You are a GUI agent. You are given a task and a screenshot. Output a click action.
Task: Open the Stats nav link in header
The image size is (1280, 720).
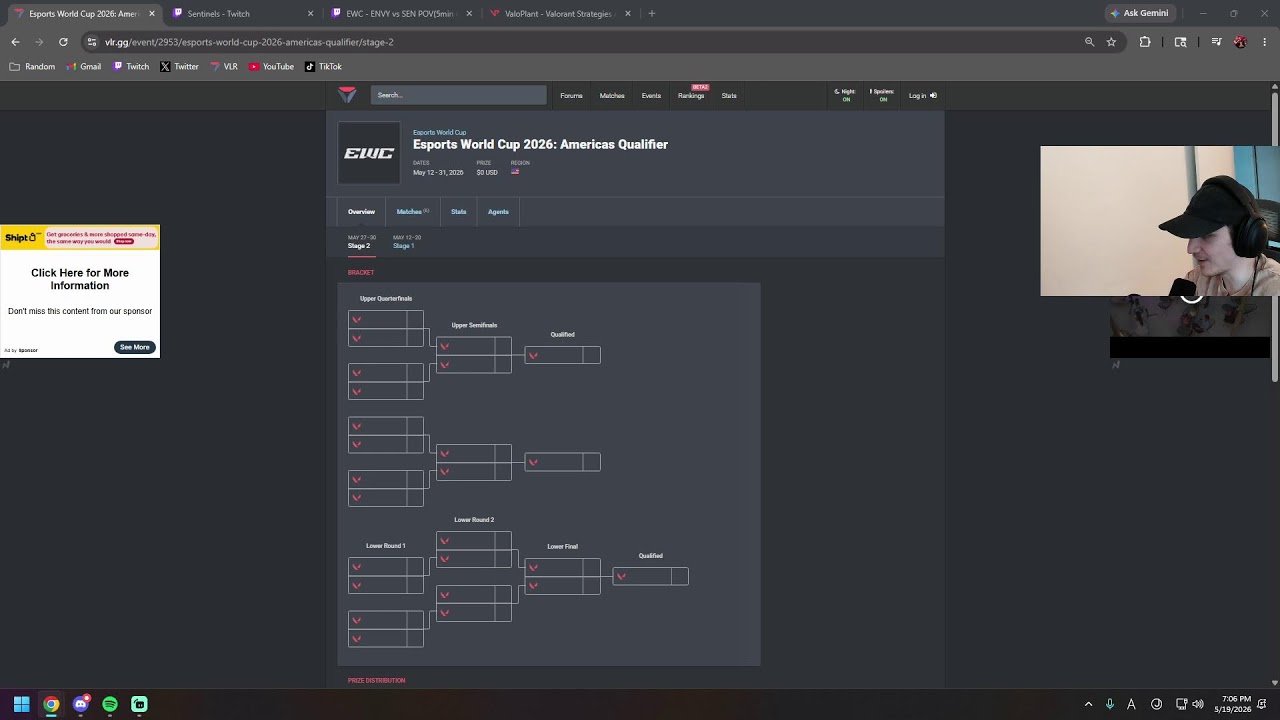point(729,96)
